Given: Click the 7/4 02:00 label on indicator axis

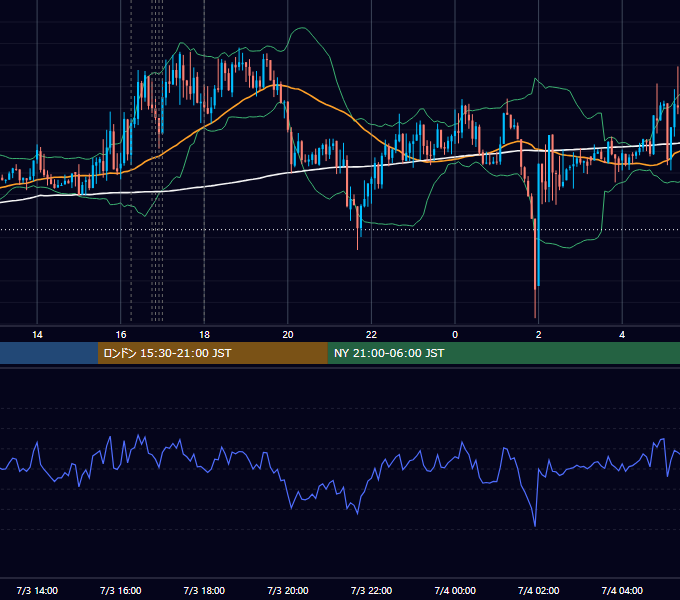Looking at the screenshot, I should coord(538,590).
